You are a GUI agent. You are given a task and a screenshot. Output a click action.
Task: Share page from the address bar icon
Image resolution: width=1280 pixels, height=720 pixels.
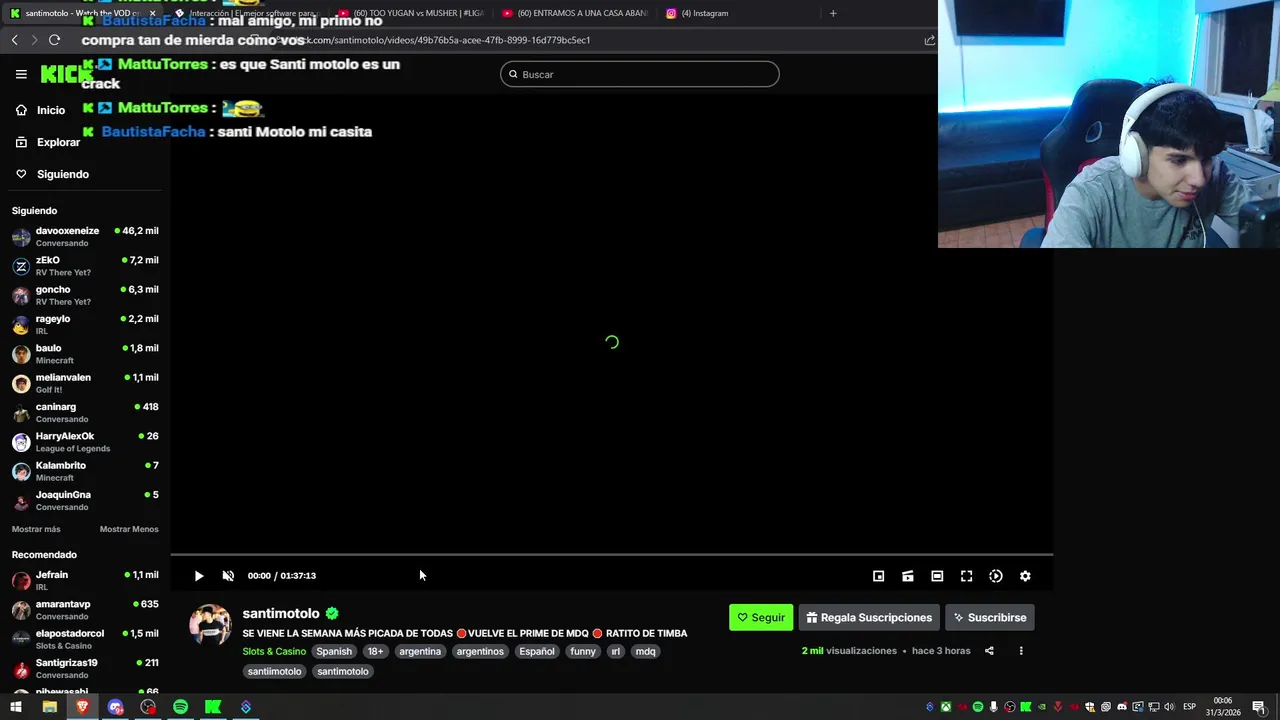point(929,40)
